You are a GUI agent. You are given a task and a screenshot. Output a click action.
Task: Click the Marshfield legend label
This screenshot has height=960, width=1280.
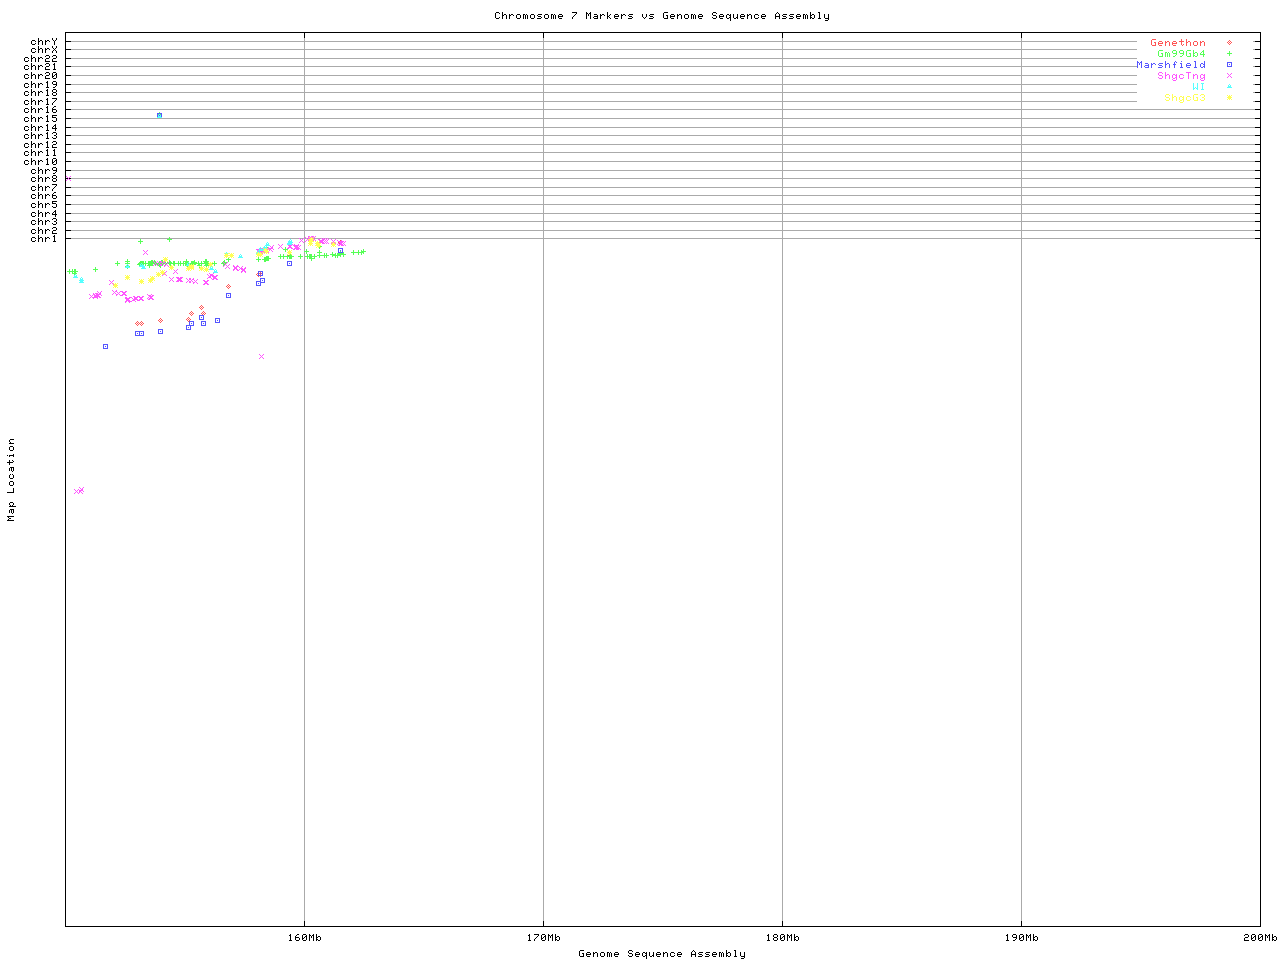pyautogui.click(x=1170, y=65)
